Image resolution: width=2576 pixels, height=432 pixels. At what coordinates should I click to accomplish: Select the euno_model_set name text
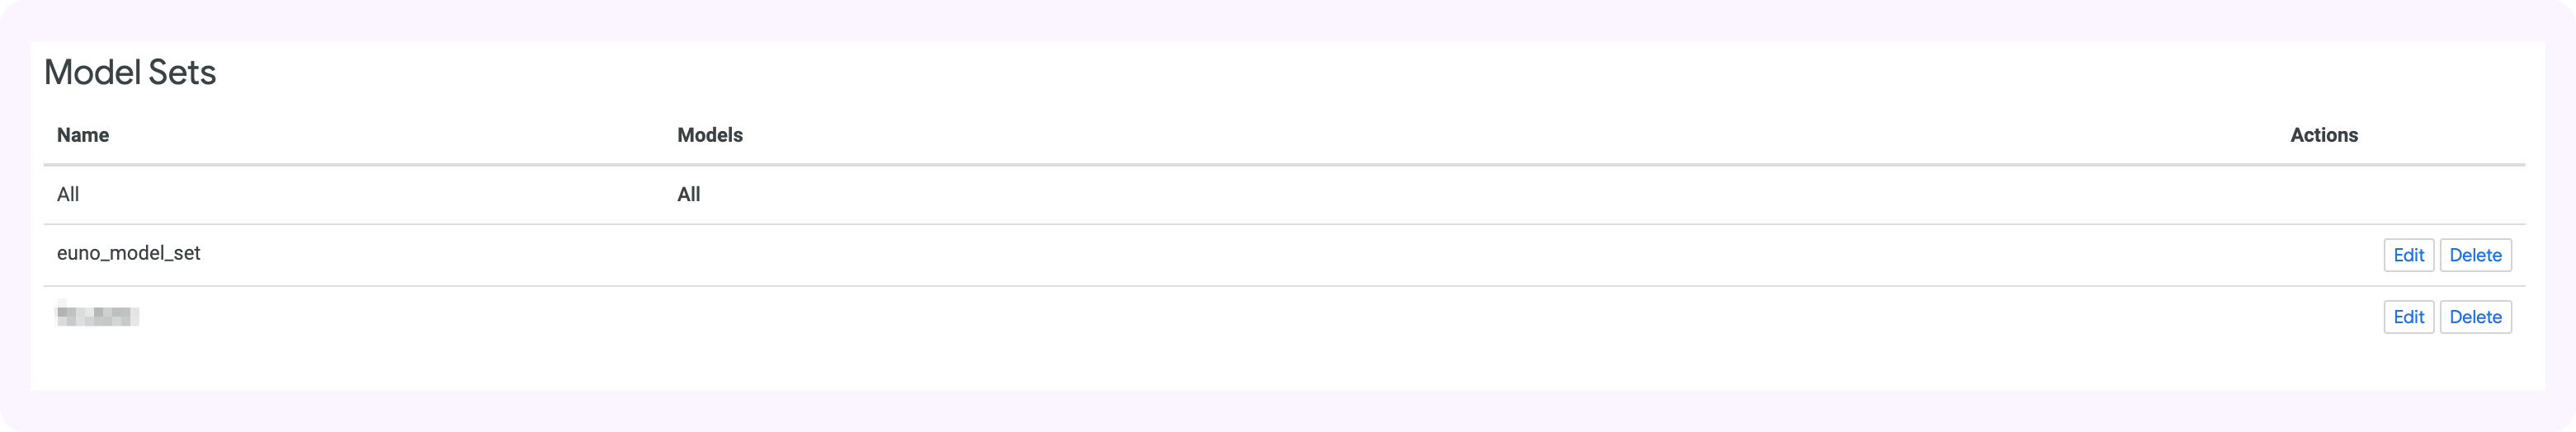coord(129,254)
